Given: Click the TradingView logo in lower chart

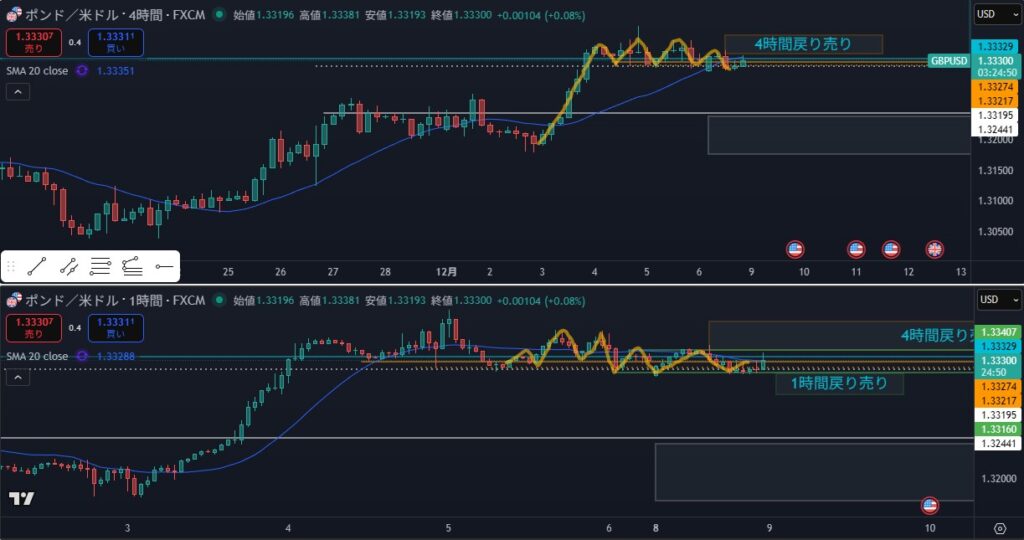Looking at the screenshot, I should [x=21, y=499].
